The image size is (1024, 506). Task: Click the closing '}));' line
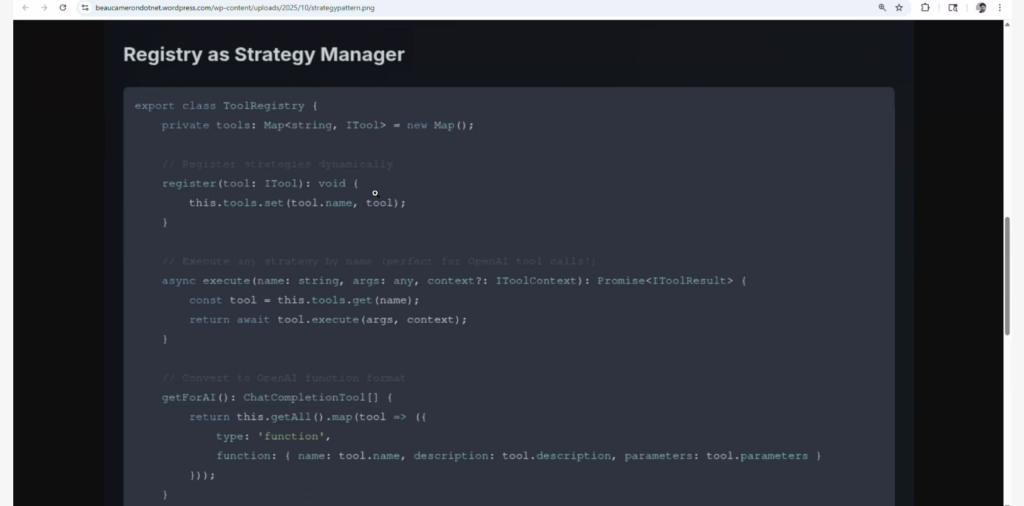pos(202,475)
